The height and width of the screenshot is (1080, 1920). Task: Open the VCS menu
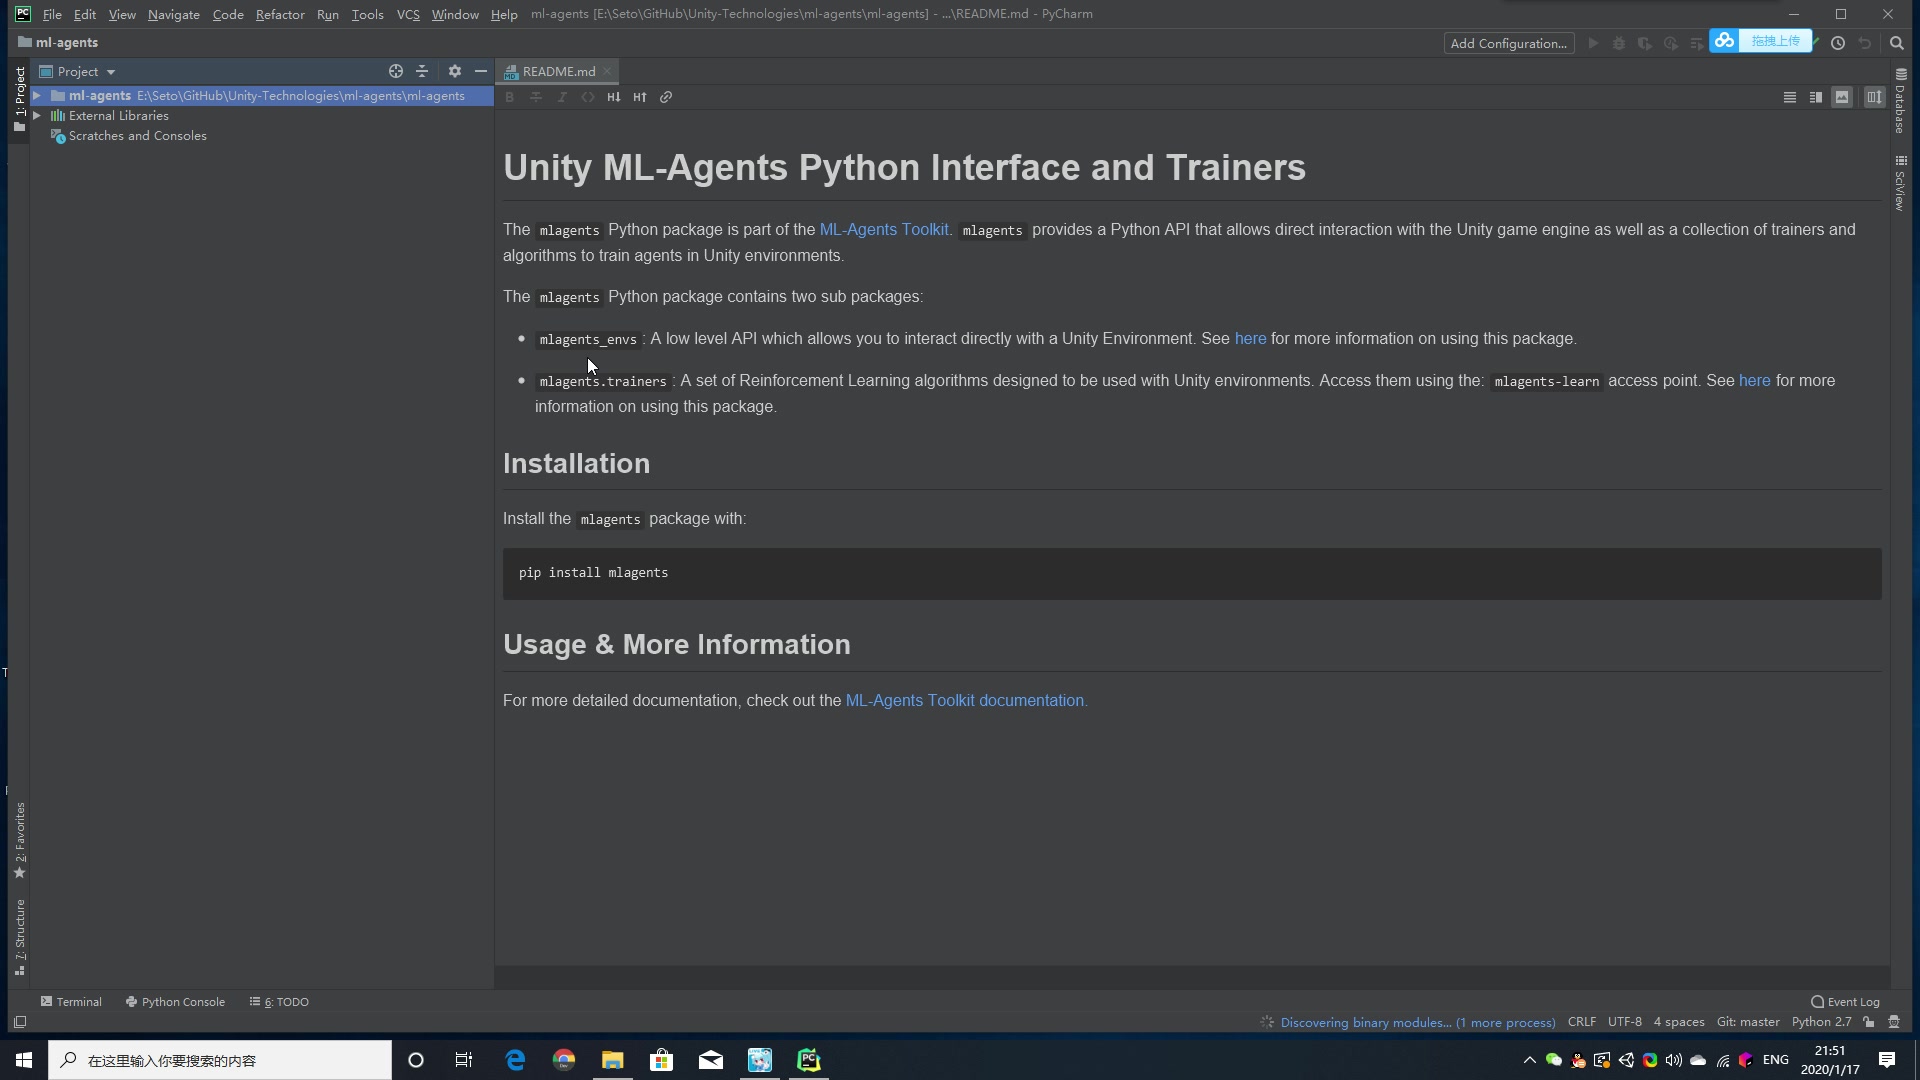(407, 14)
